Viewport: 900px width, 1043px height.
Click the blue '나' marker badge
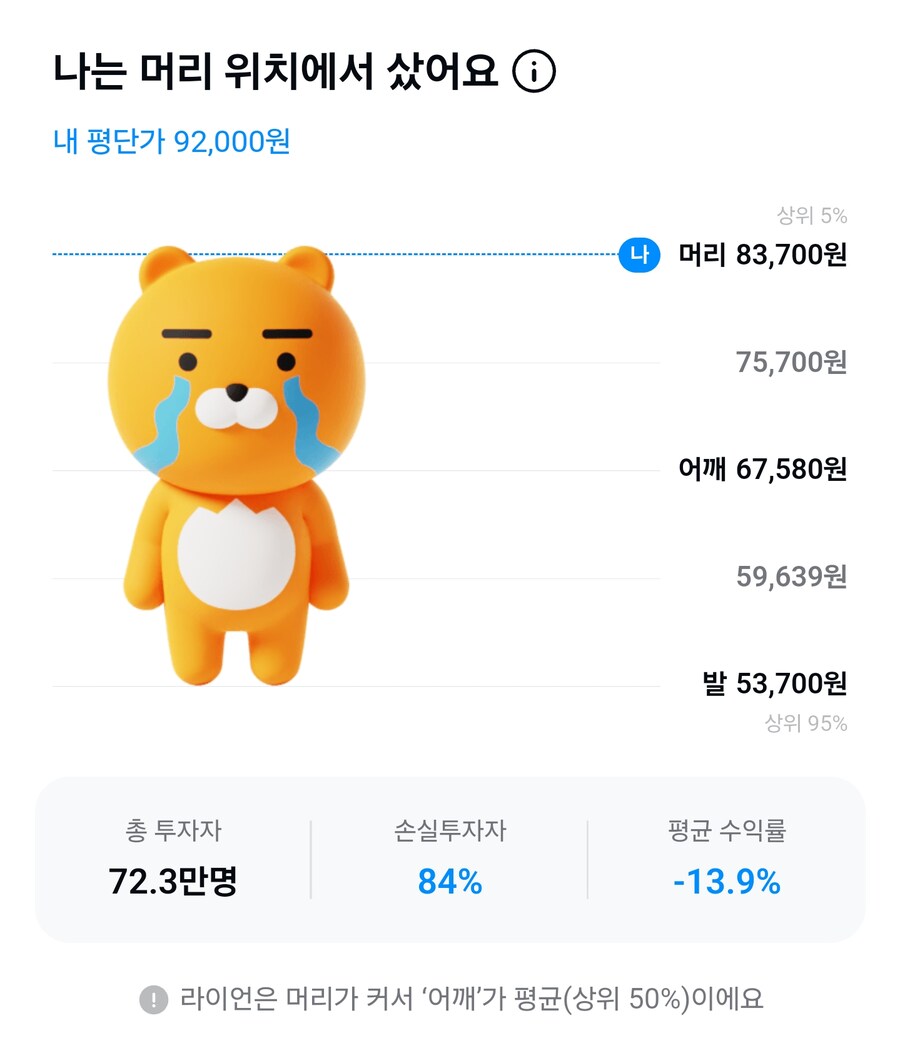[639, 254]
